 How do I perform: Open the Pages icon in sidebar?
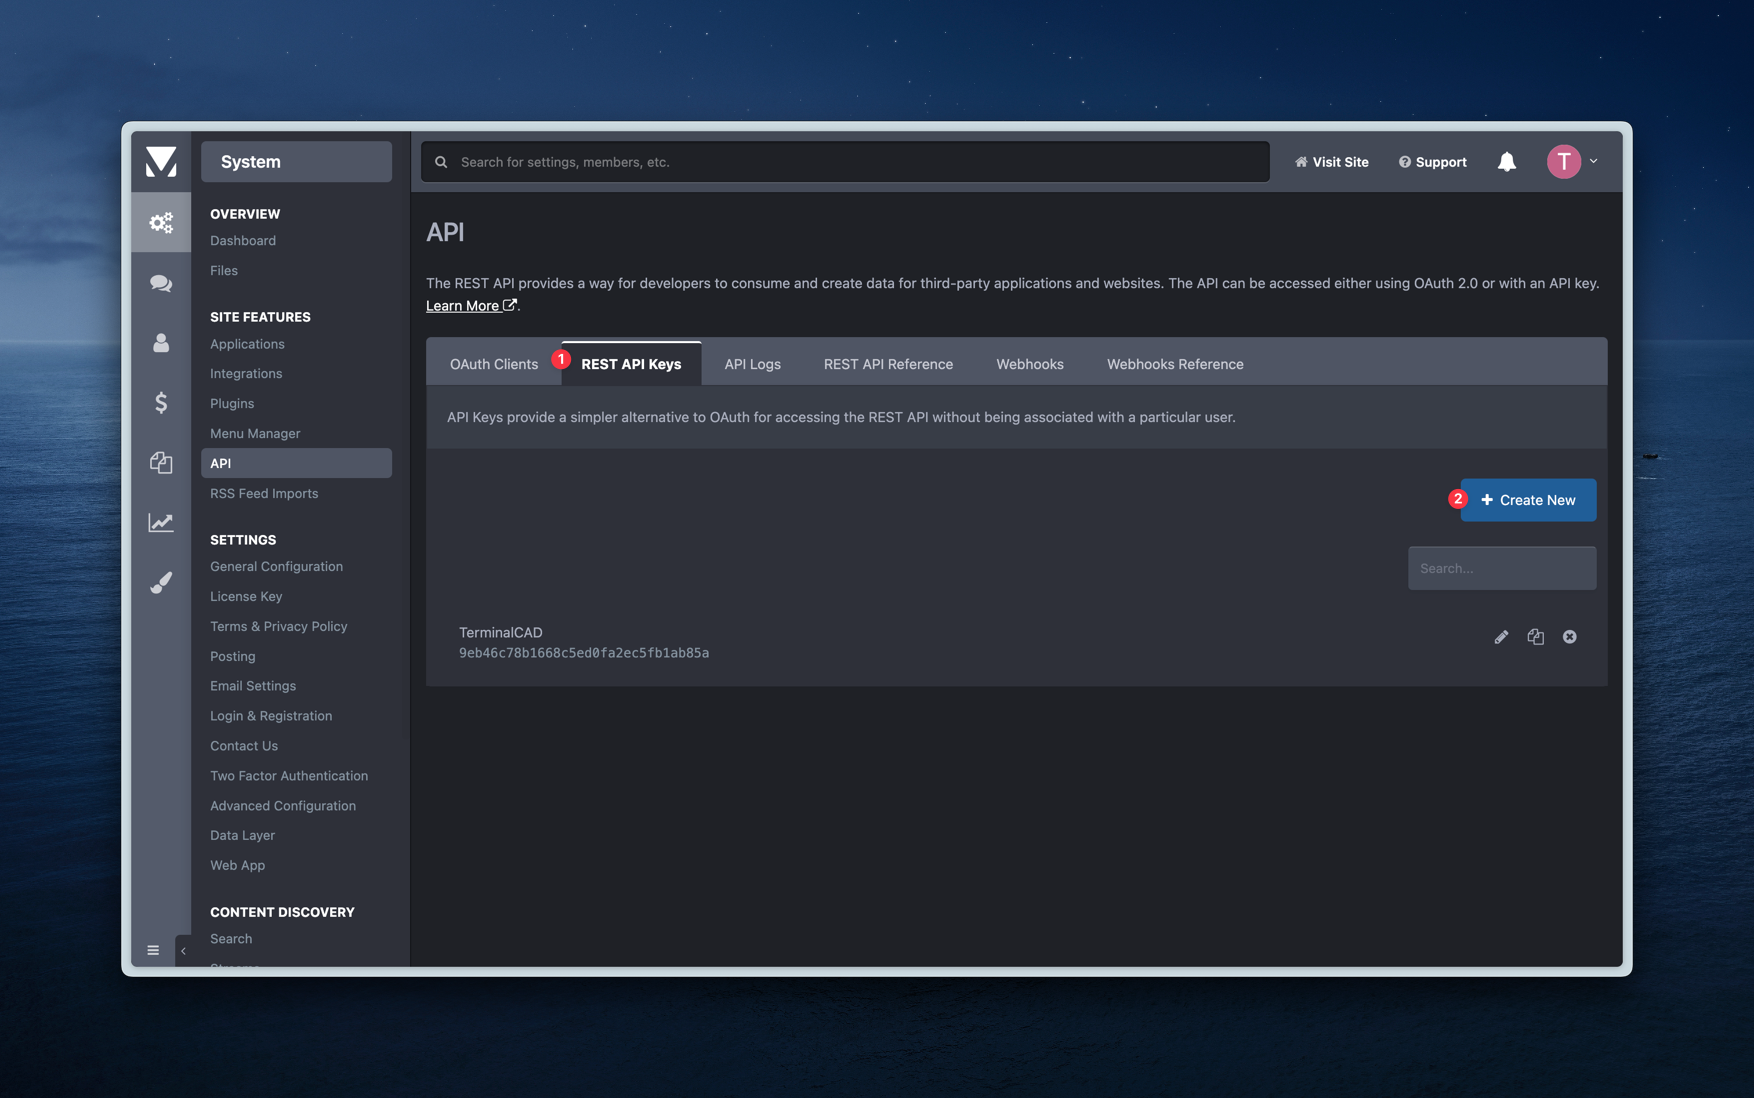coord(161,463)
